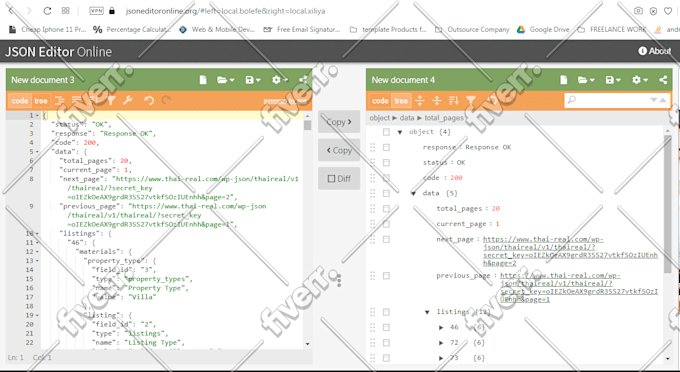The height and width of the screenshot is (372, 680).
Task: Open the action menu for the next_page row
Action: [386, 239]
